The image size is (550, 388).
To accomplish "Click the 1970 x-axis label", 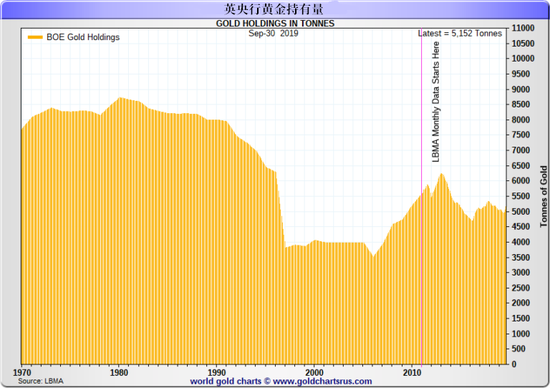I will coord(22,372).
